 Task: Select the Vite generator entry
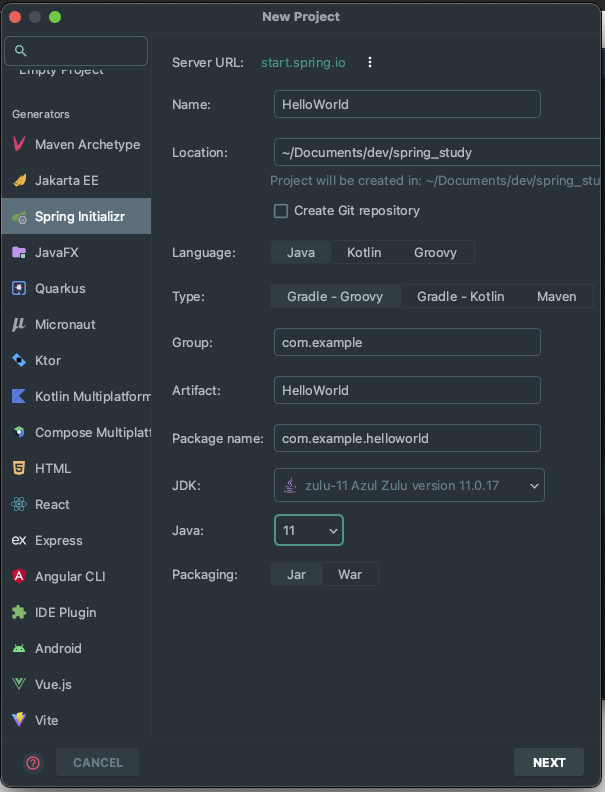click(x=76, y=720)
